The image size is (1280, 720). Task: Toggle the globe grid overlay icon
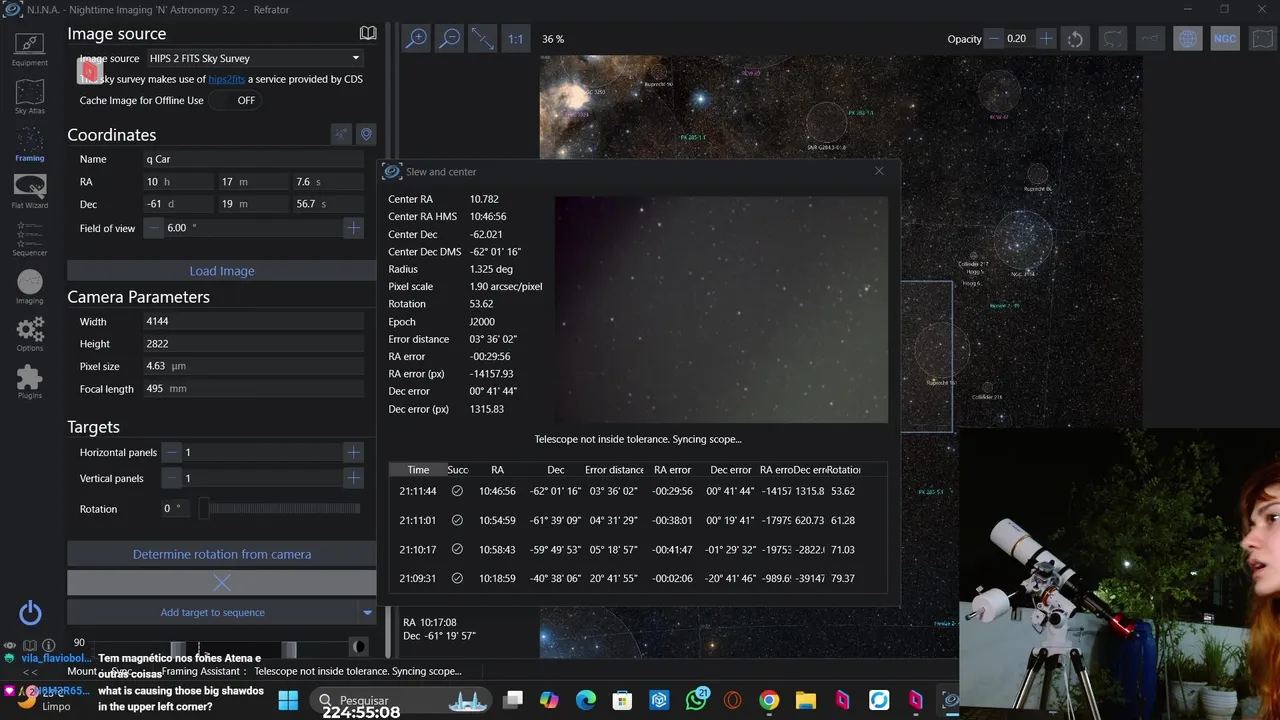point(1188,39)
